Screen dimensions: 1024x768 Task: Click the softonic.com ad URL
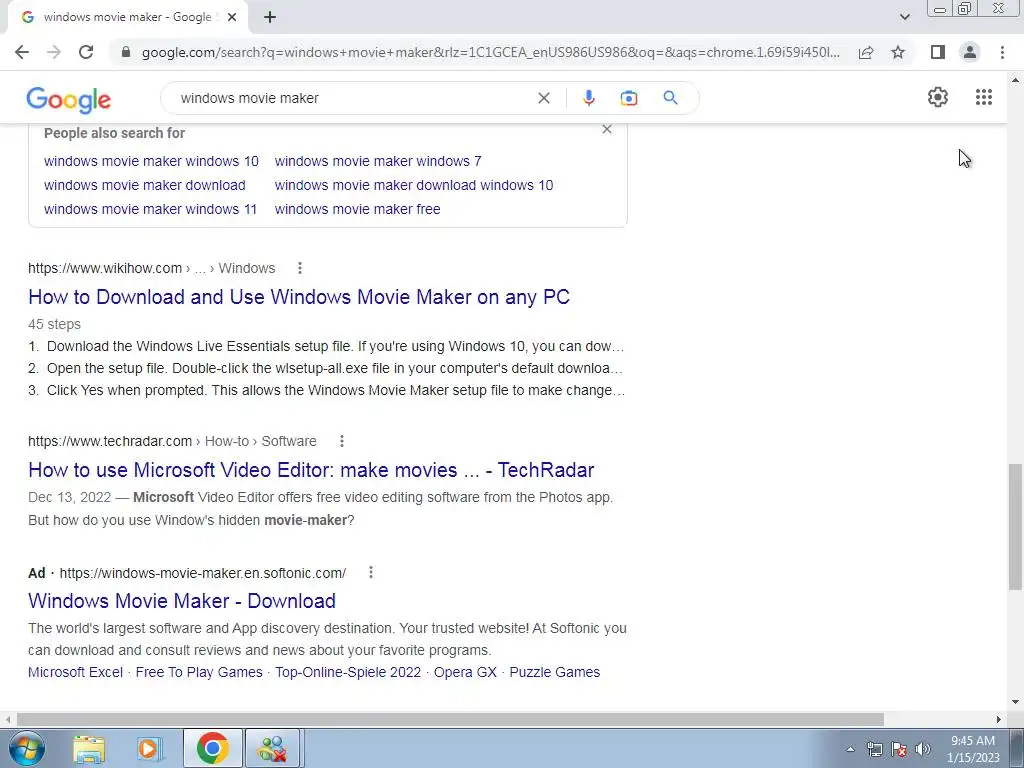click(202, 573)
